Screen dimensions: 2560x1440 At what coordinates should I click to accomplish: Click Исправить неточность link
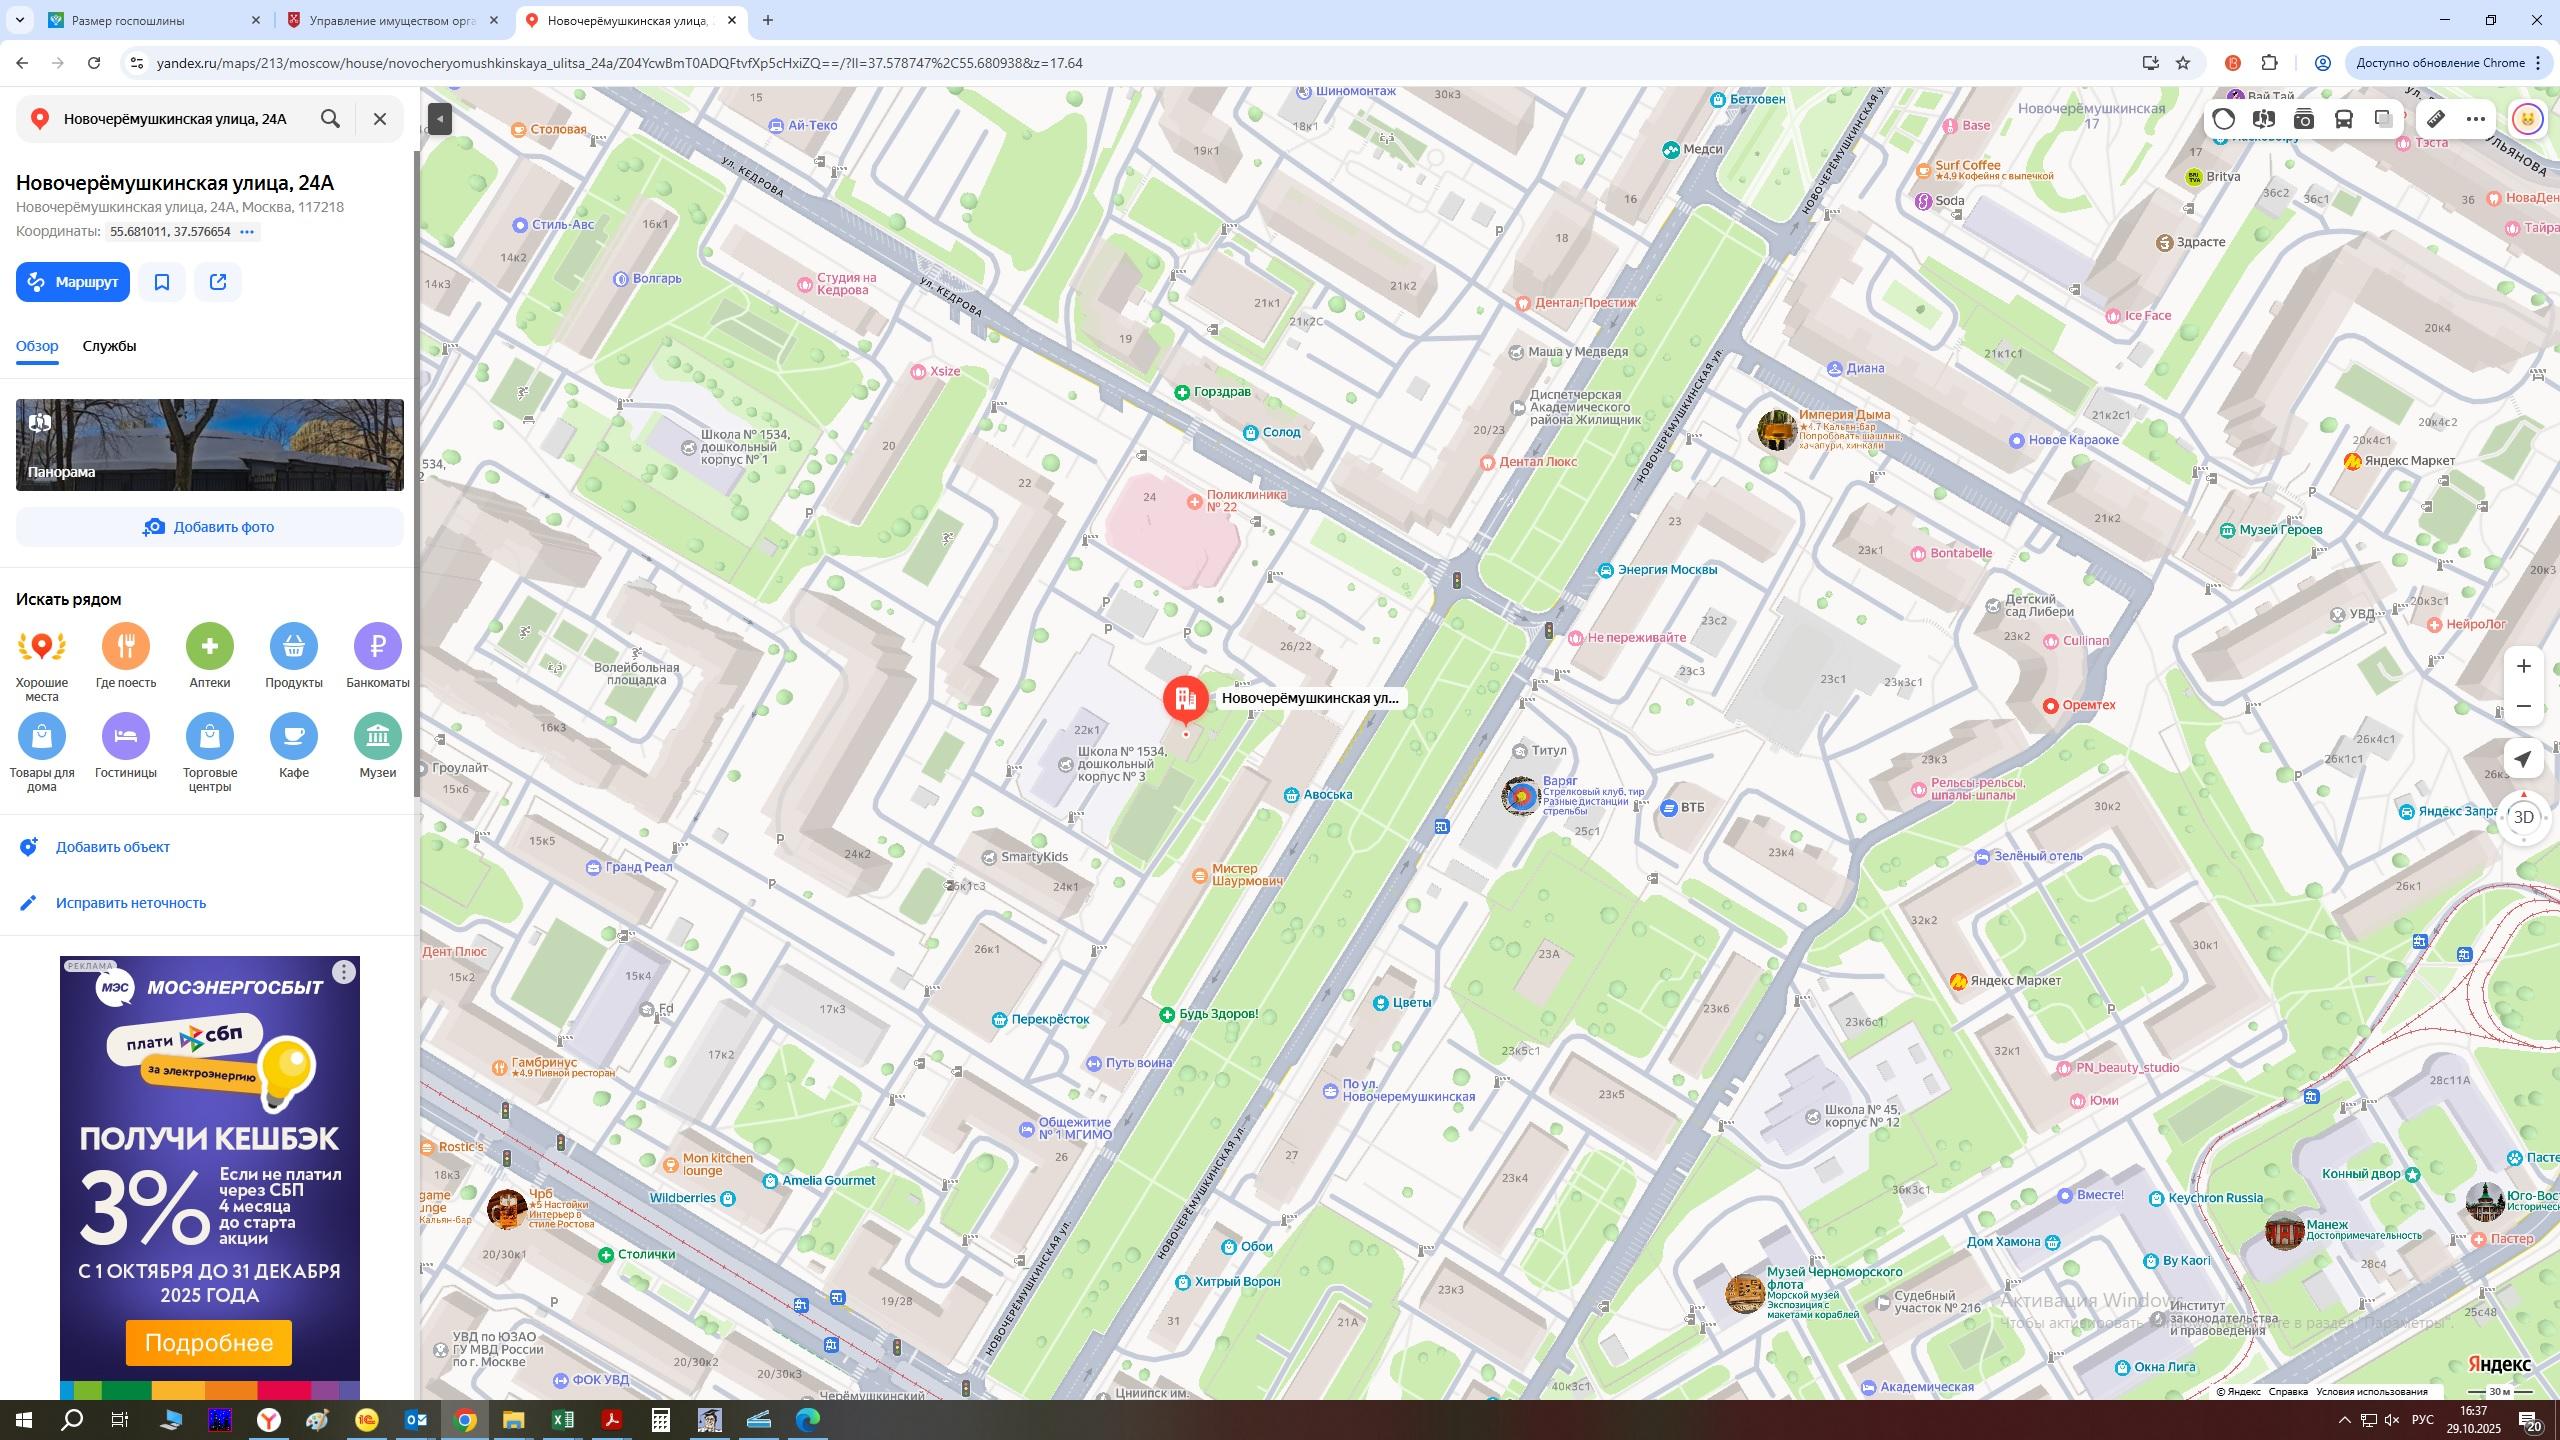(x=130, y=903)
